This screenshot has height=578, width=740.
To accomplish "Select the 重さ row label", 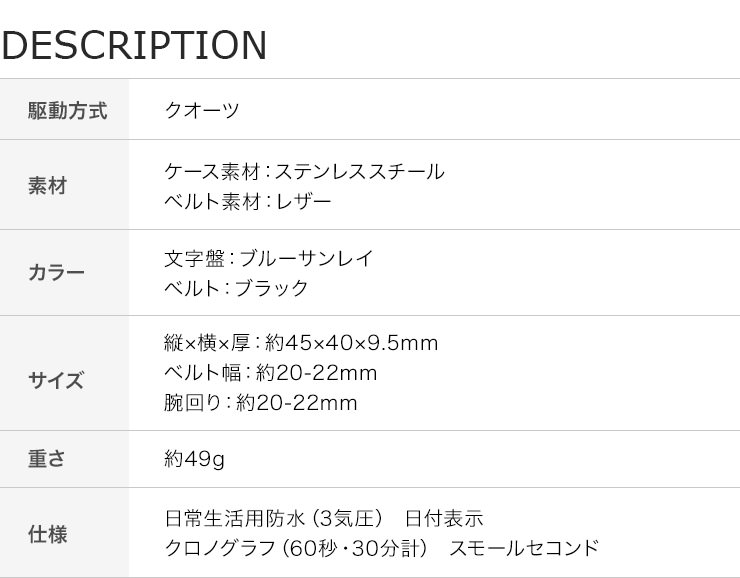I will tap(47, 459).
